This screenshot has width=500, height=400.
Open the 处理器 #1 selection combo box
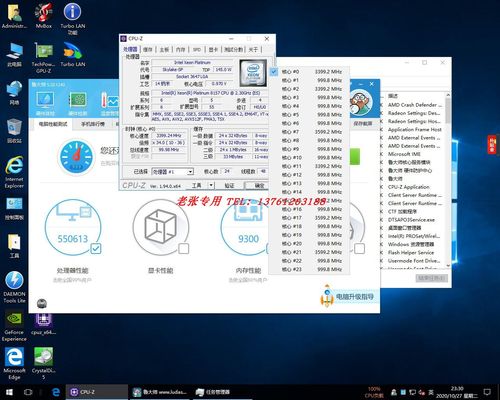pyautogui.click(x=172, y=172)
